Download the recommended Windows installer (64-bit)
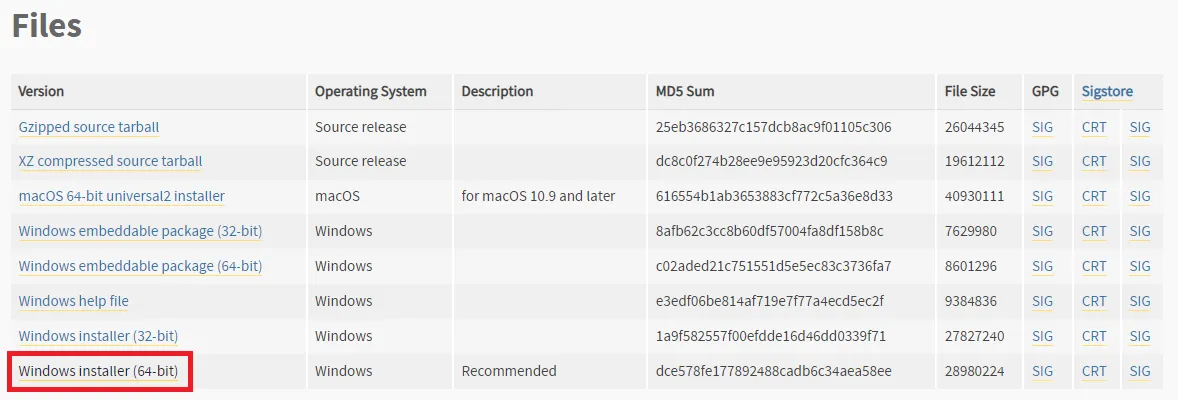 click(98, 371)
